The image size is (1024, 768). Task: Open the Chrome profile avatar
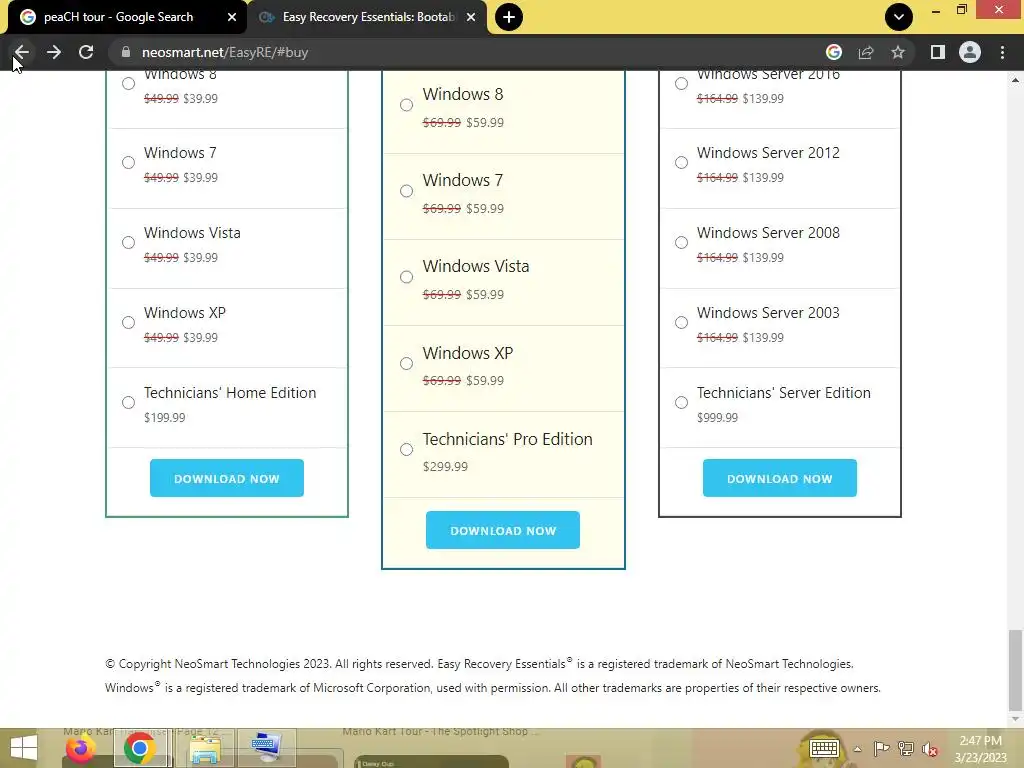tap(970, 52)
